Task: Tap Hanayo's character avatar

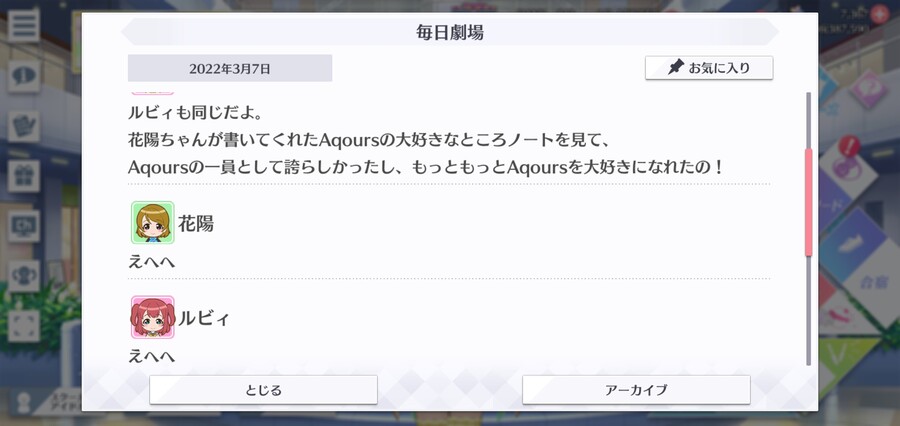Action: click(x=153, y=223)
